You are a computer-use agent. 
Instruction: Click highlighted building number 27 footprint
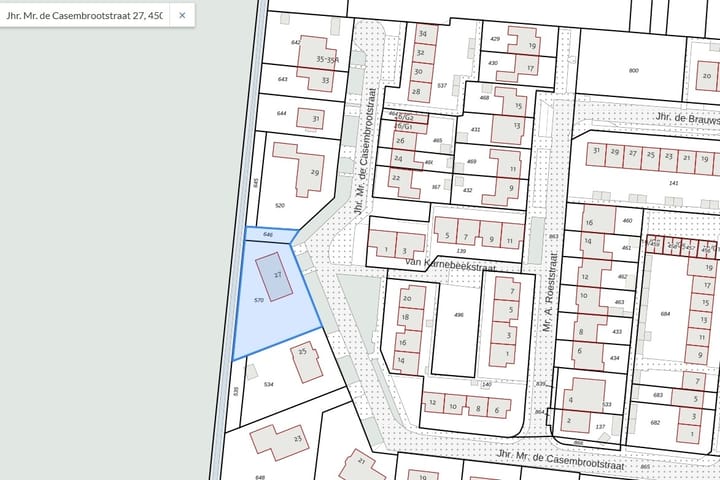click(272, 273)
